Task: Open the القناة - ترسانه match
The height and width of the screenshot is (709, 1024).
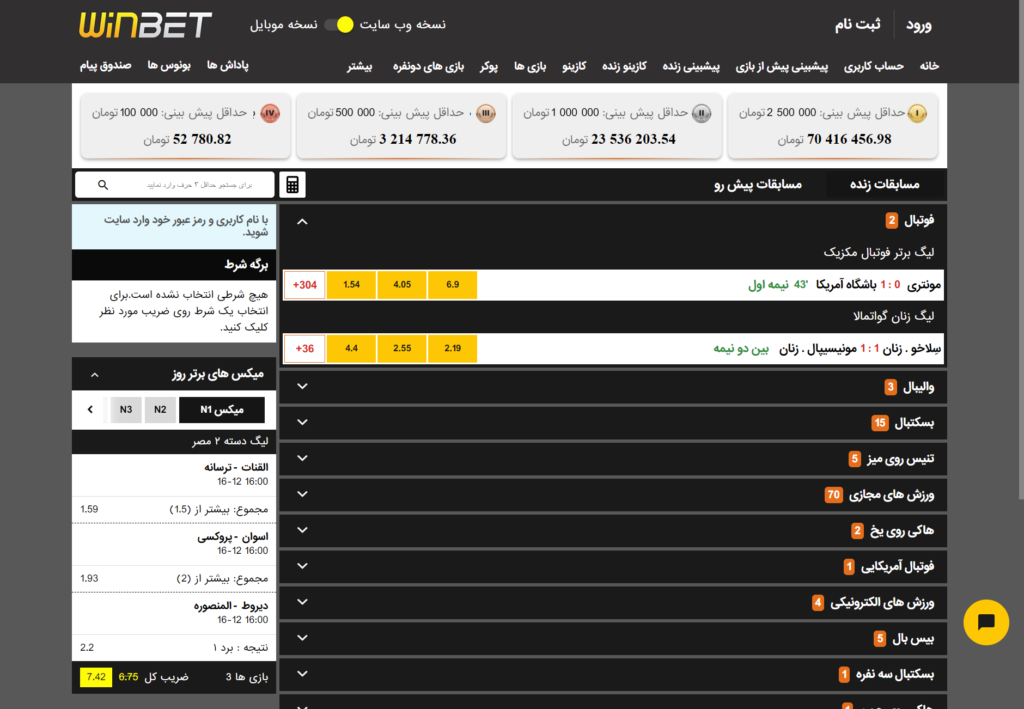Action: [236, 467]
